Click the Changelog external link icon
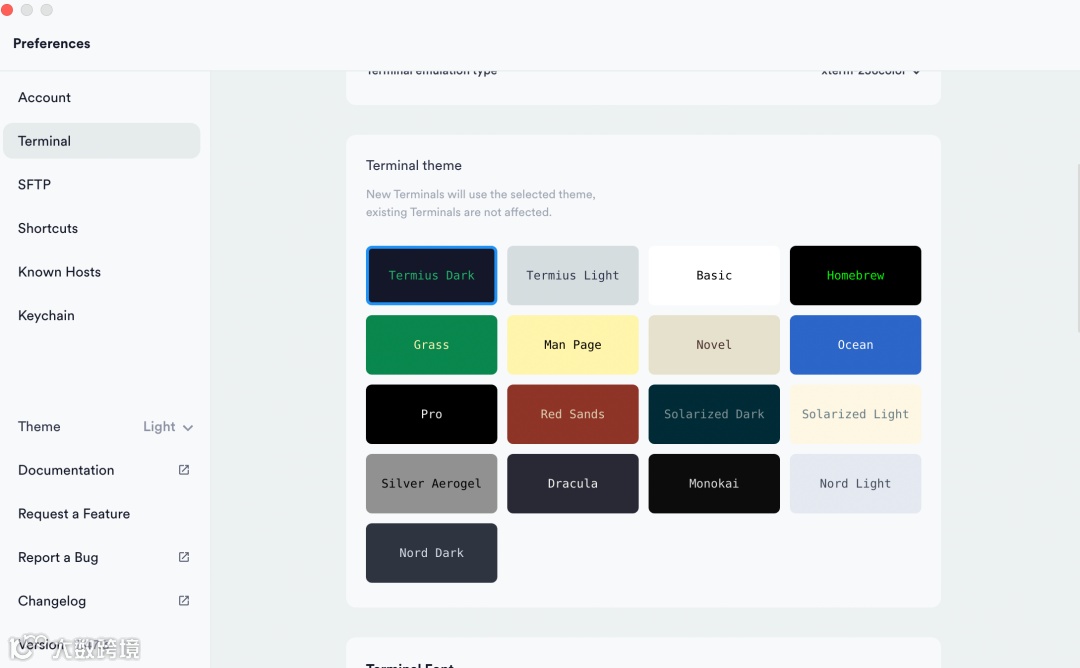Screen dimensions: 1080x668 (x=184, y=601)
